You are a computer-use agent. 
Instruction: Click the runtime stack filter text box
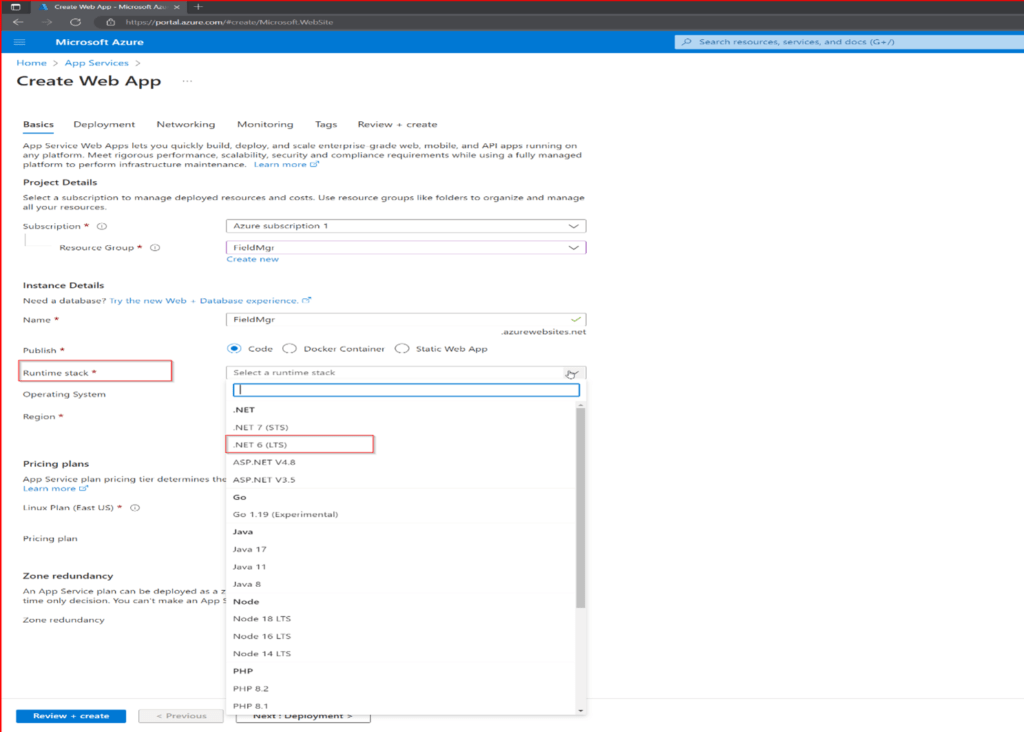point(406,390)
